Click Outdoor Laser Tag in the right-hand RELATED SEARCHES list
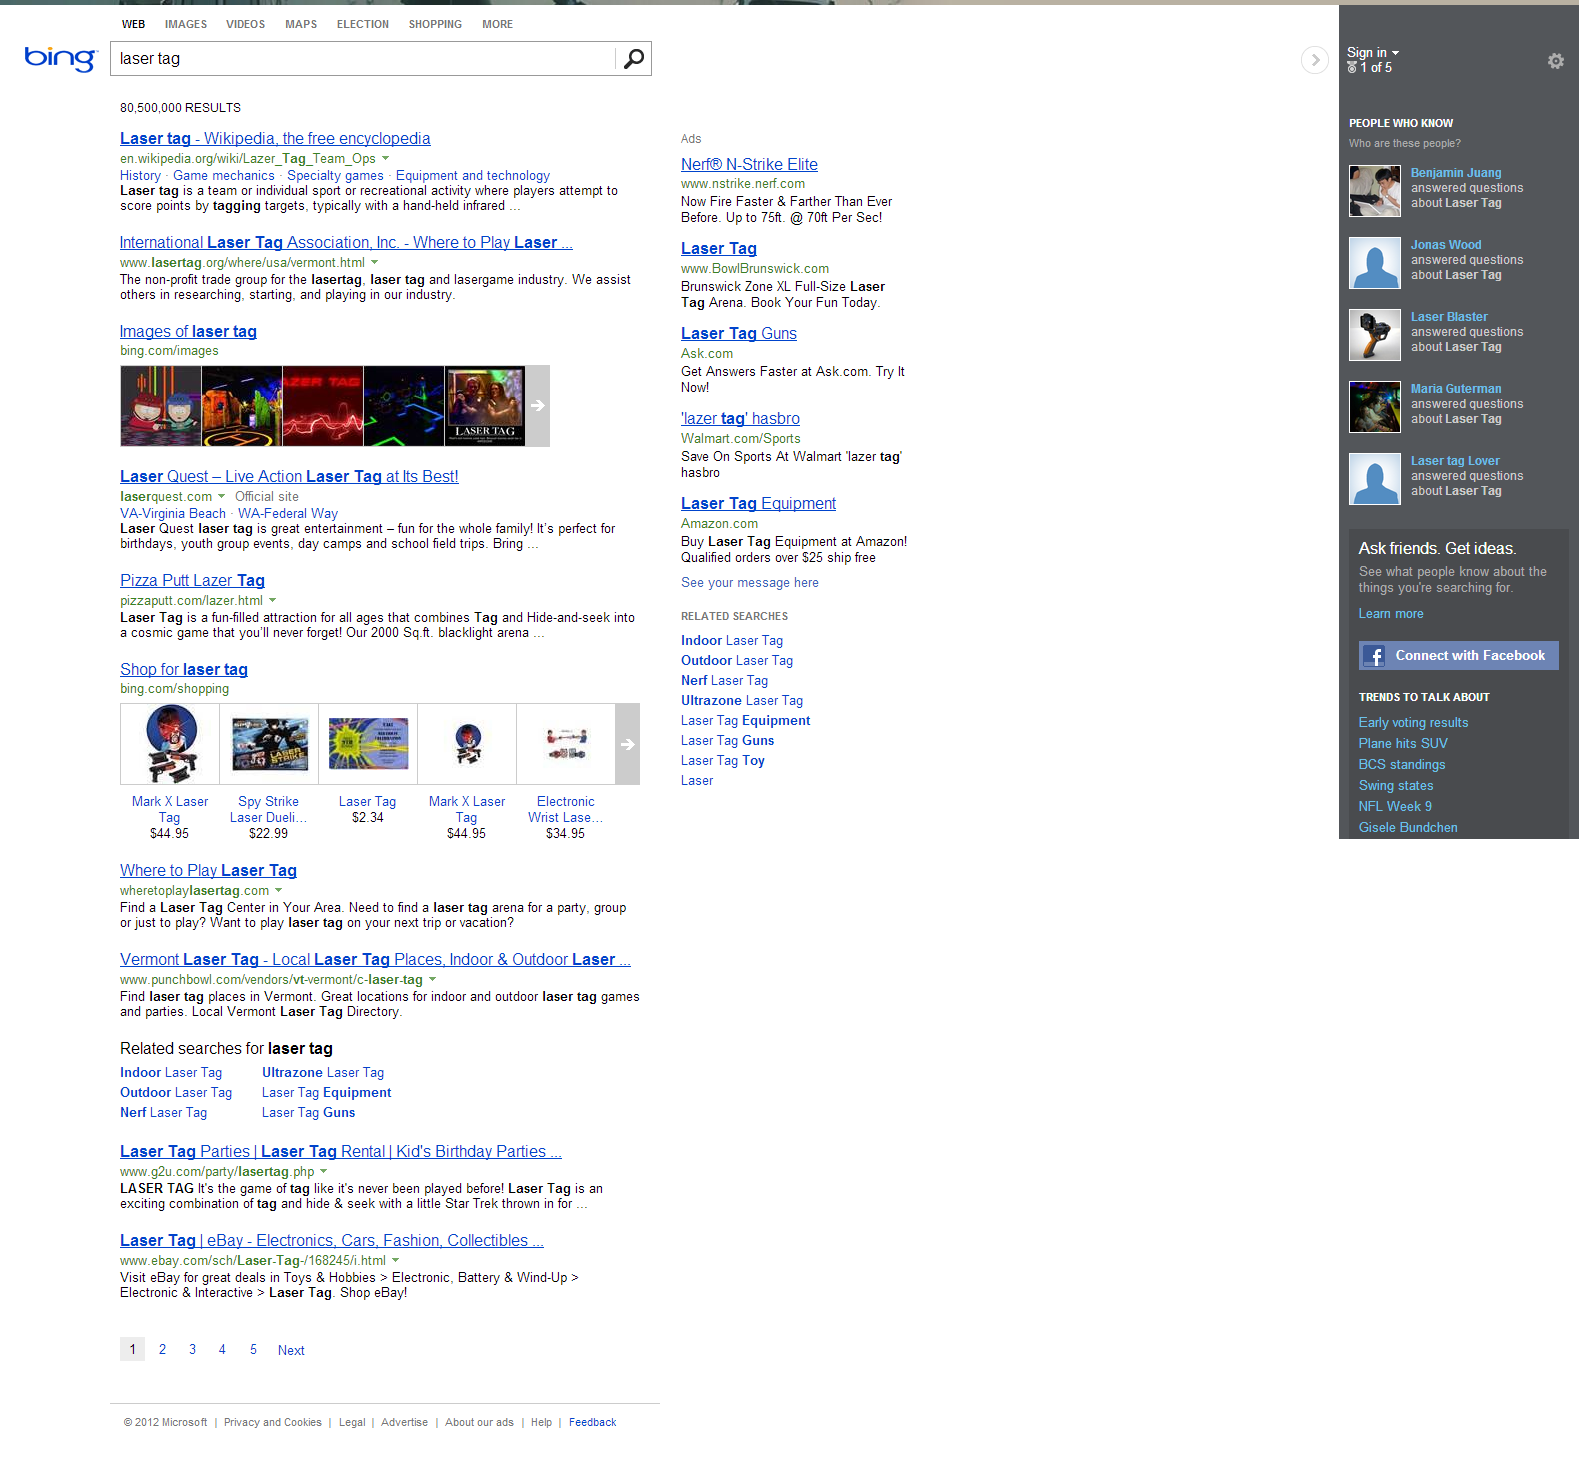 737,660
